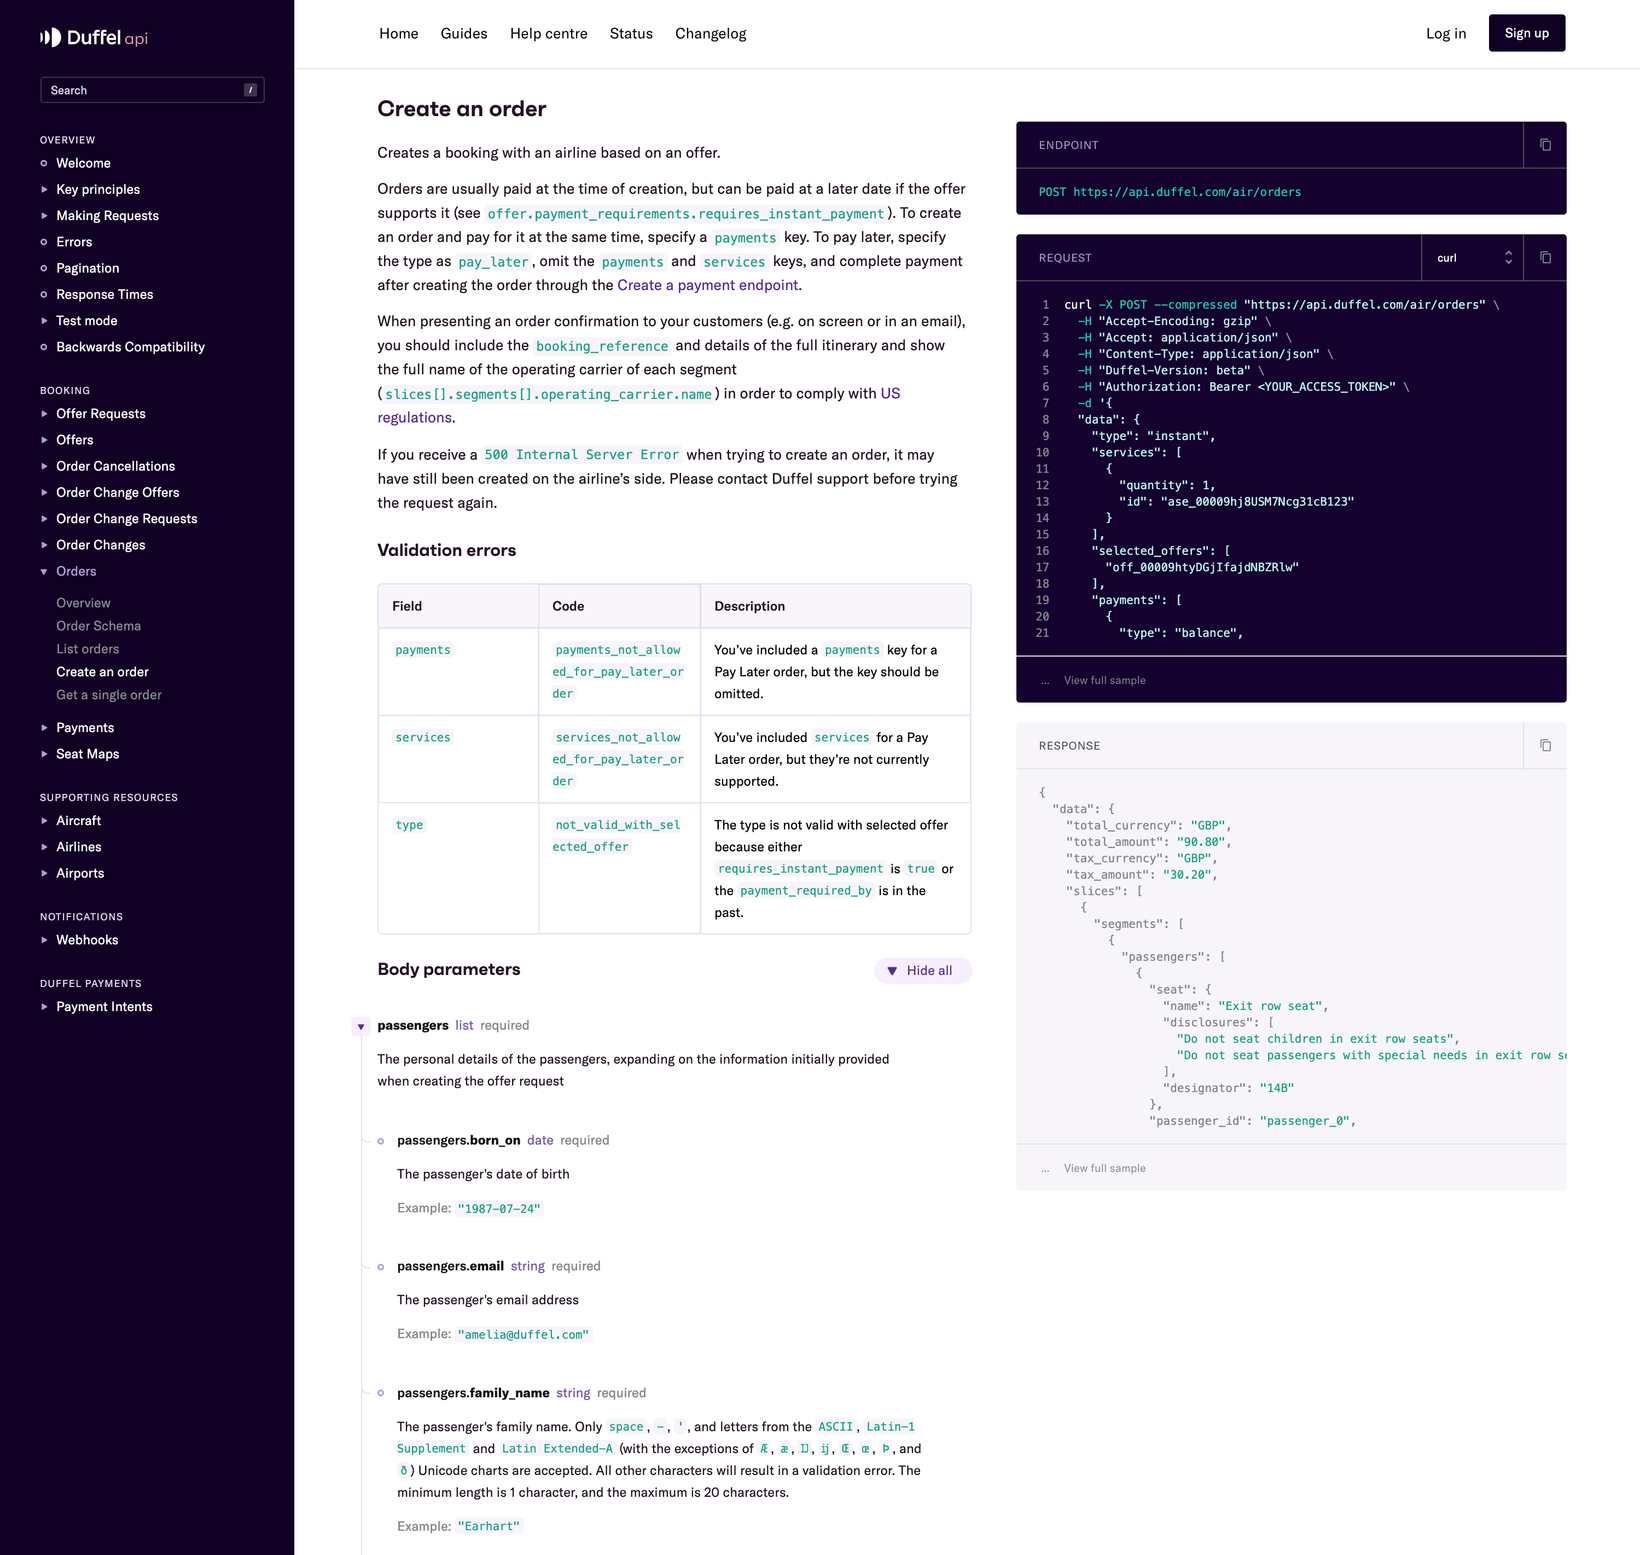Click the "Earhart" example value

pos(489,1527)
